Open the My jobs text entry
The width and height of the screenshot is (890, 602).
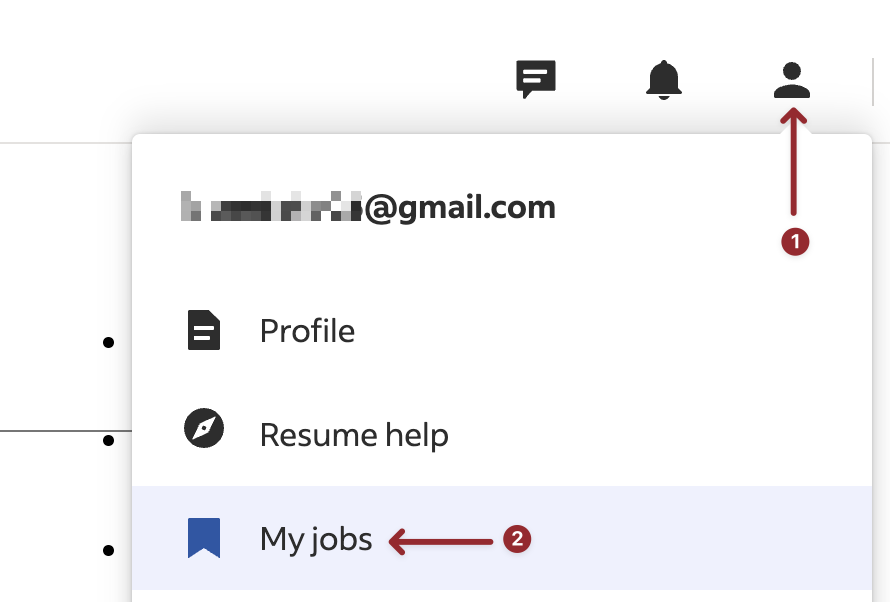click(316, 540)
